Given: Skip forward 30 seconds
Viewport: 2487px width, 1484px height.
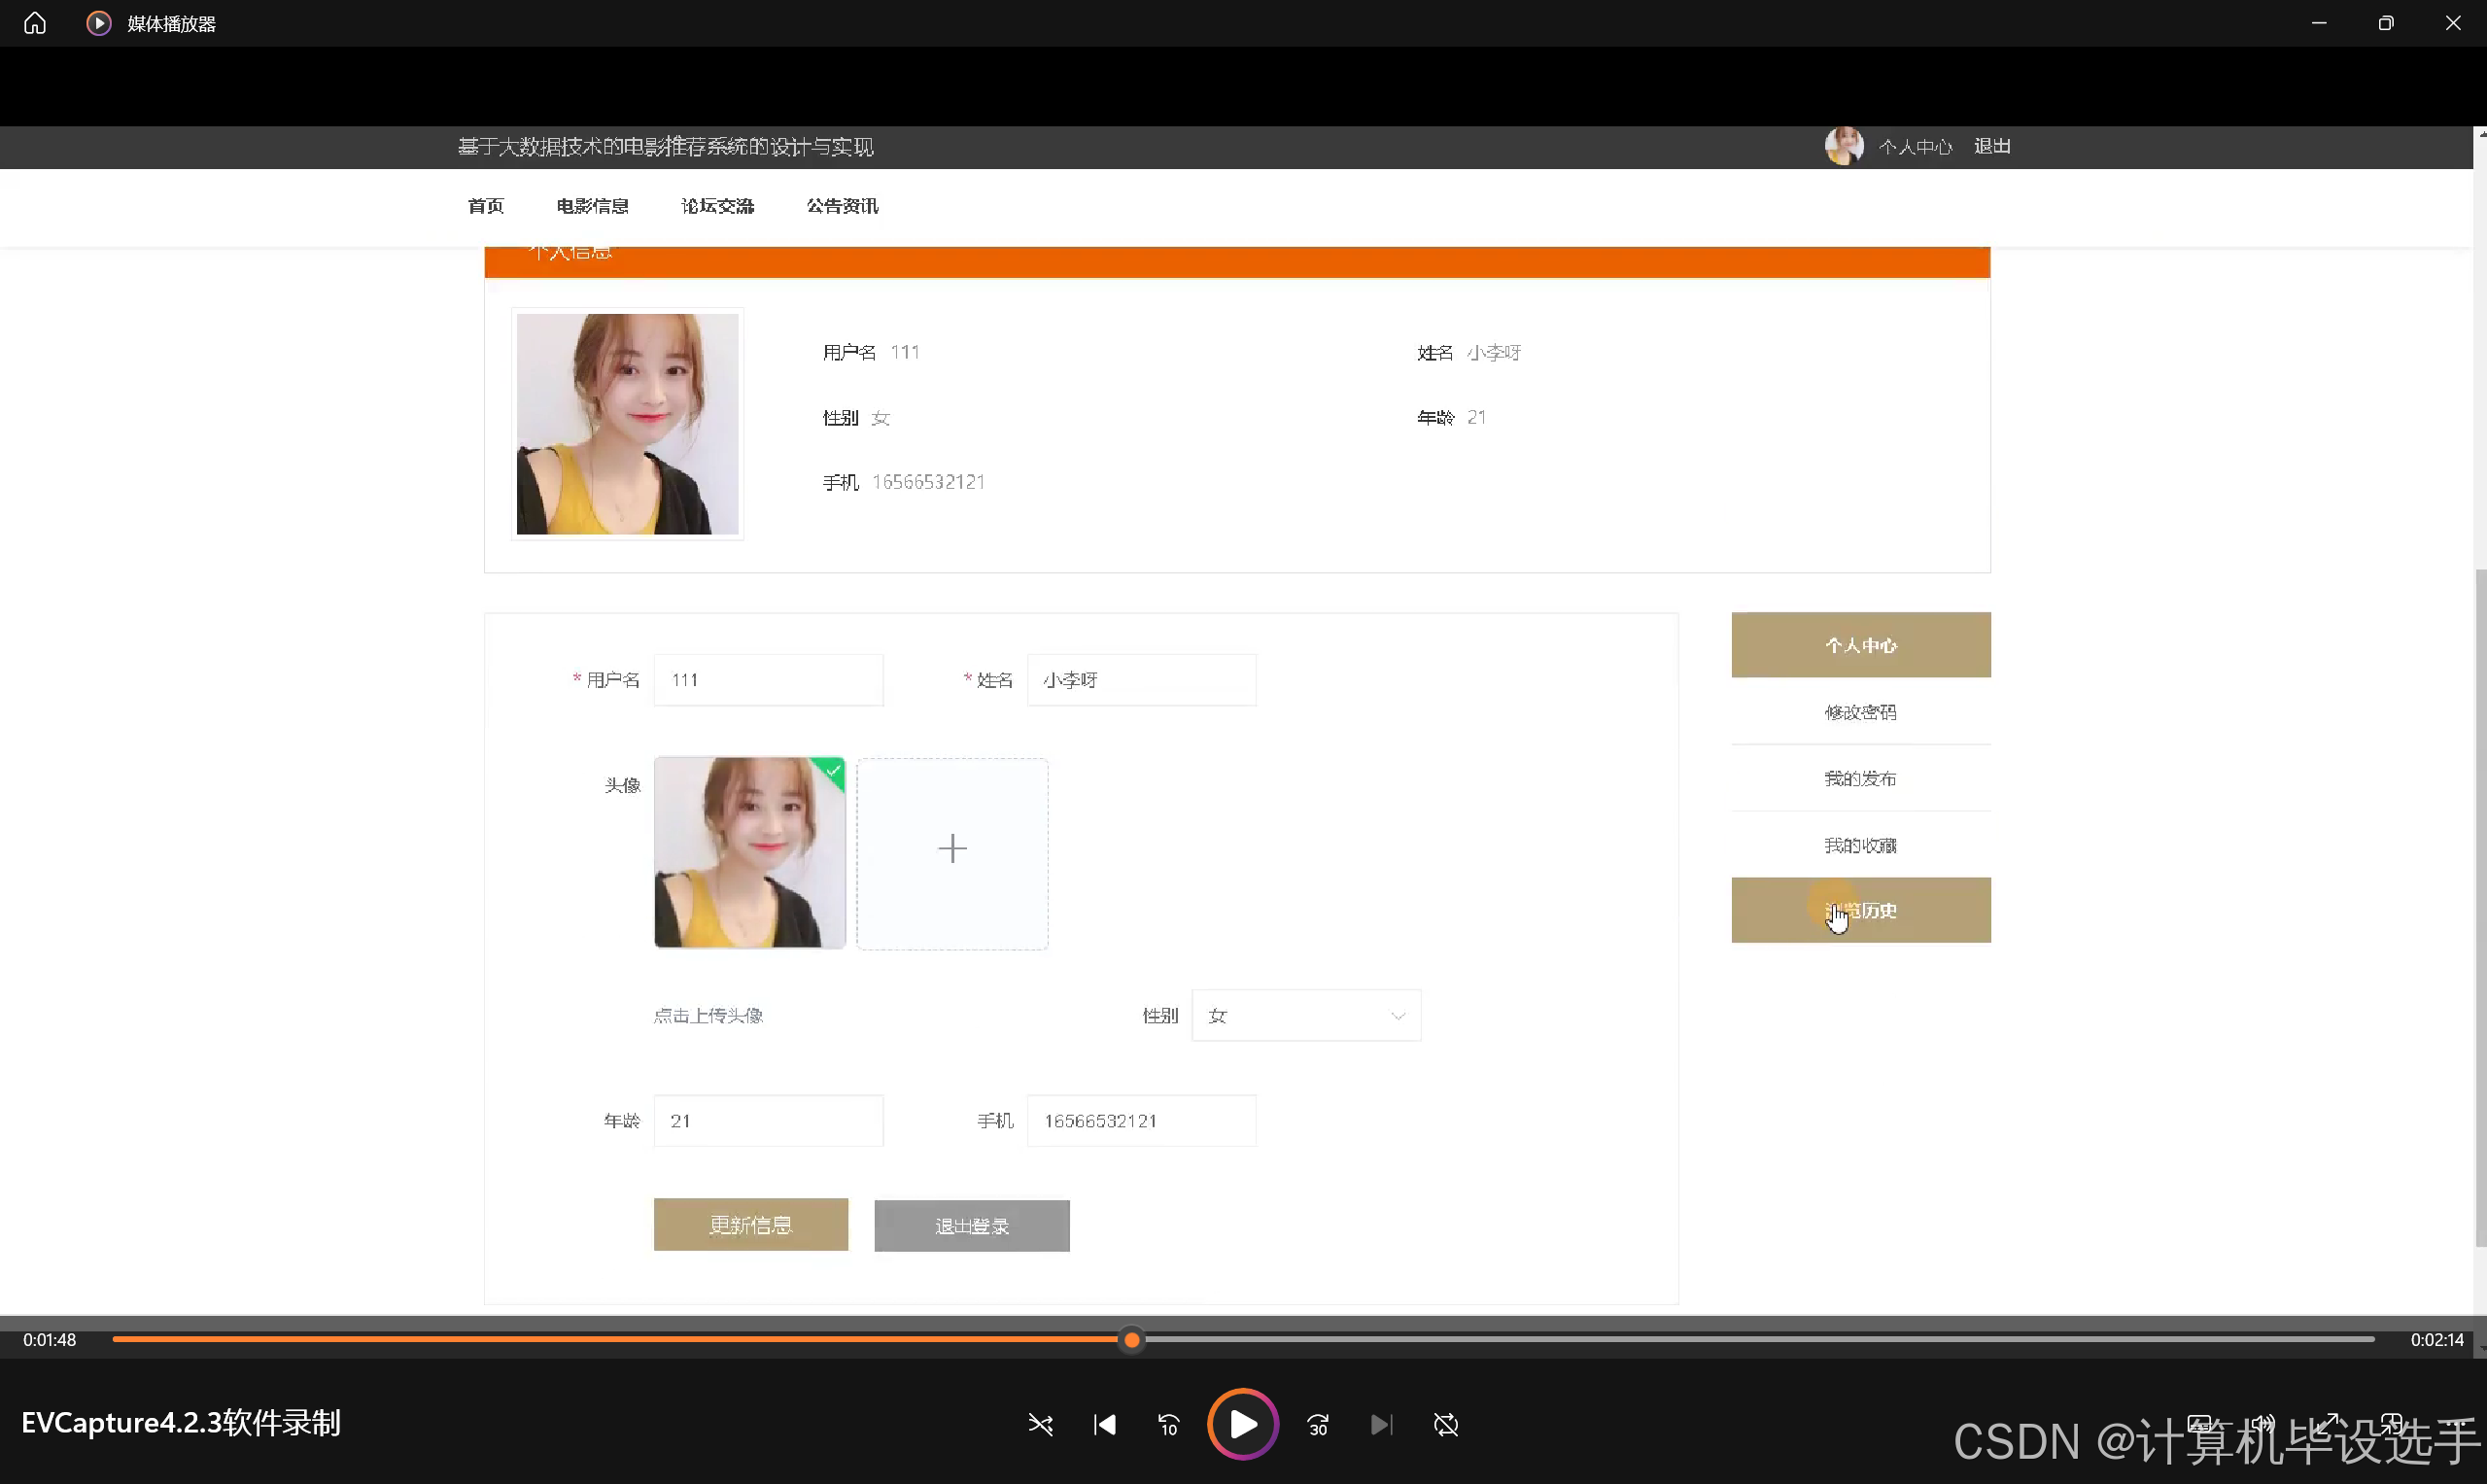Looking at the screenshot, I should [x=1318, y=1424].
